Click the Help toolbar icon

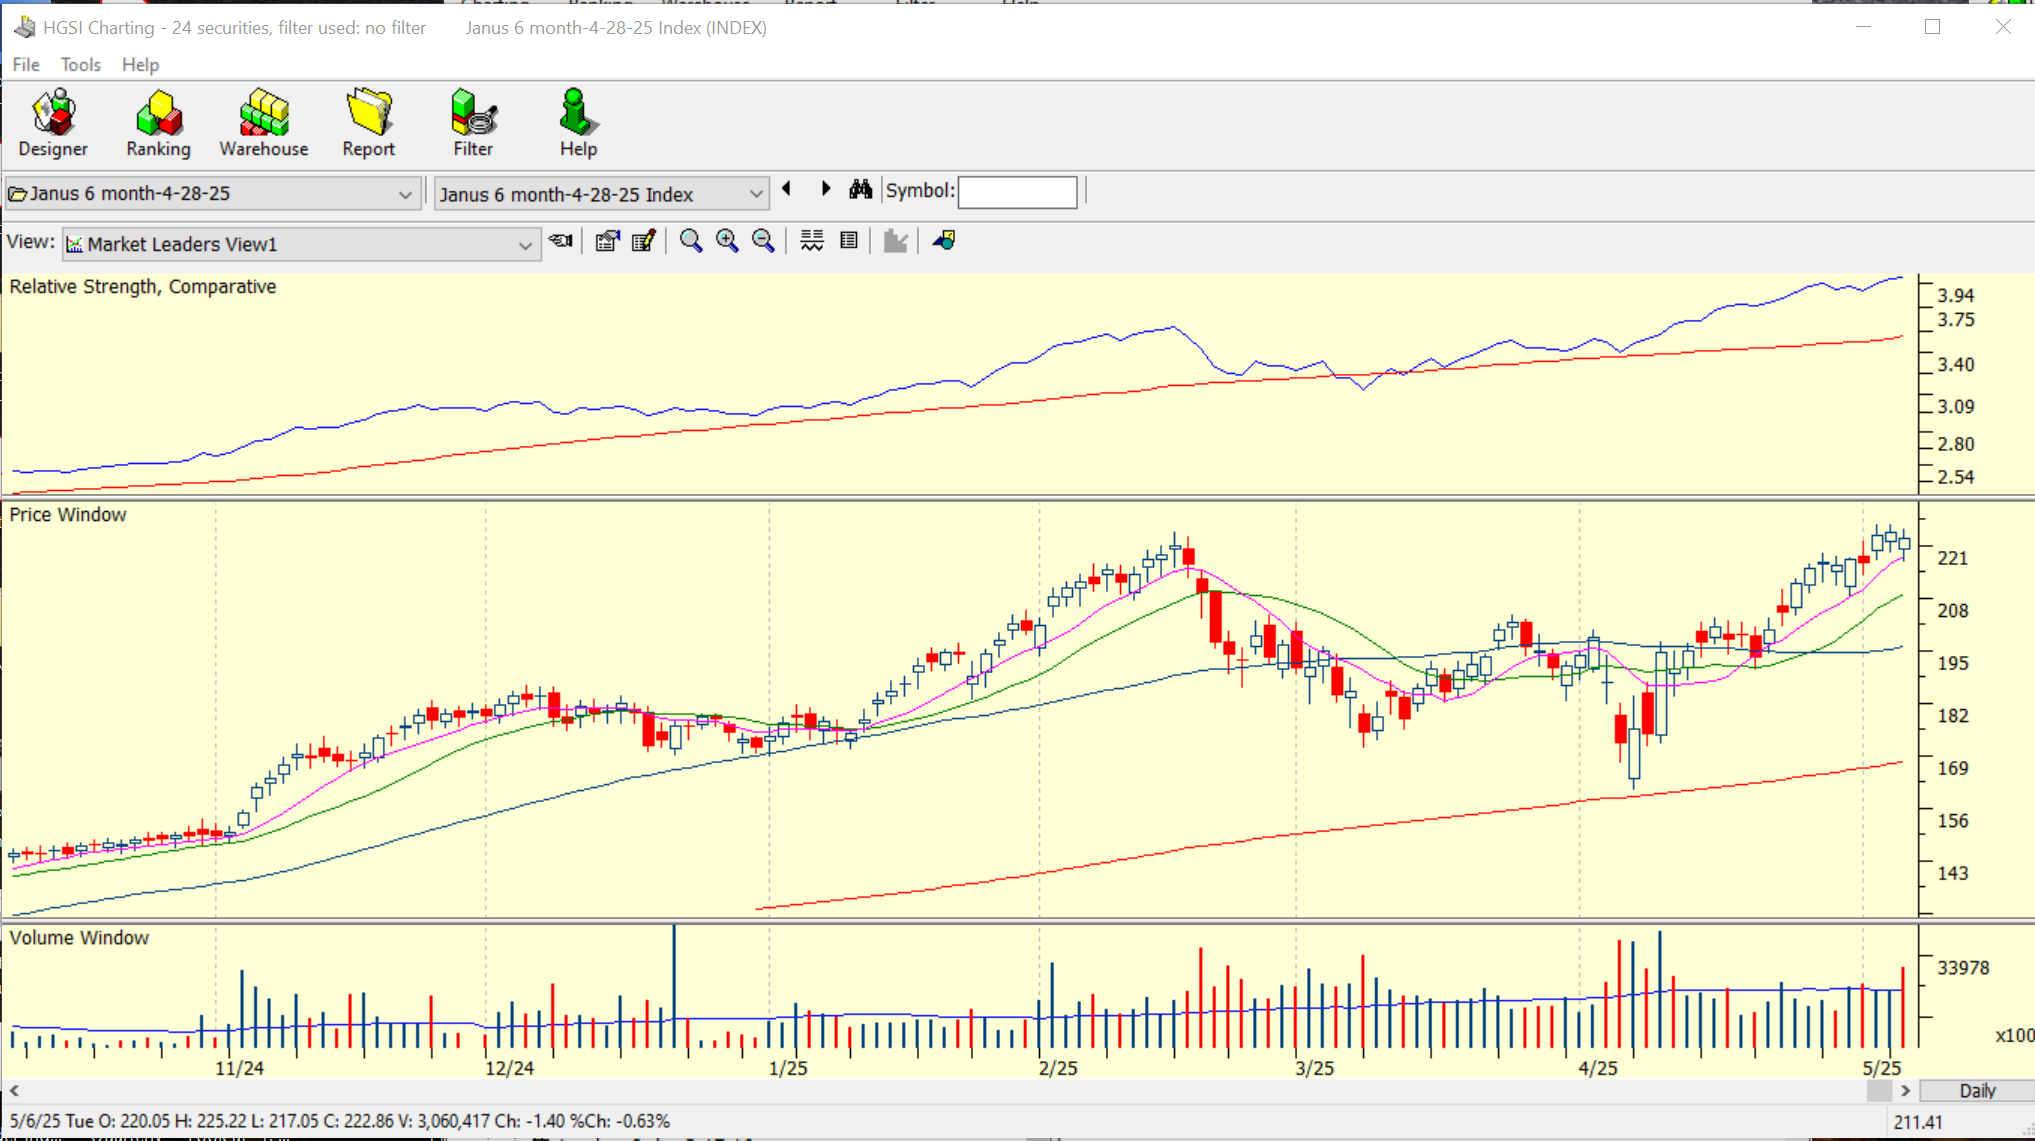coord(578,123)
